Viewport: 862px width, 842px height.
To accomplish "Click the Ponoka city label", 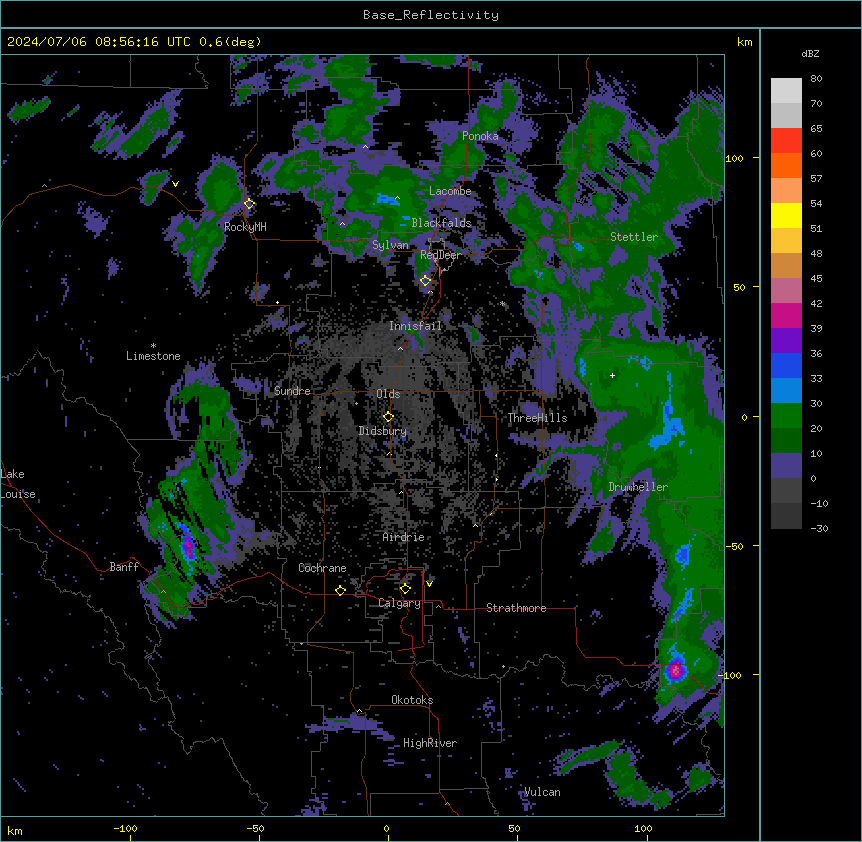I will pyautogui.click(x=480, y=136).
